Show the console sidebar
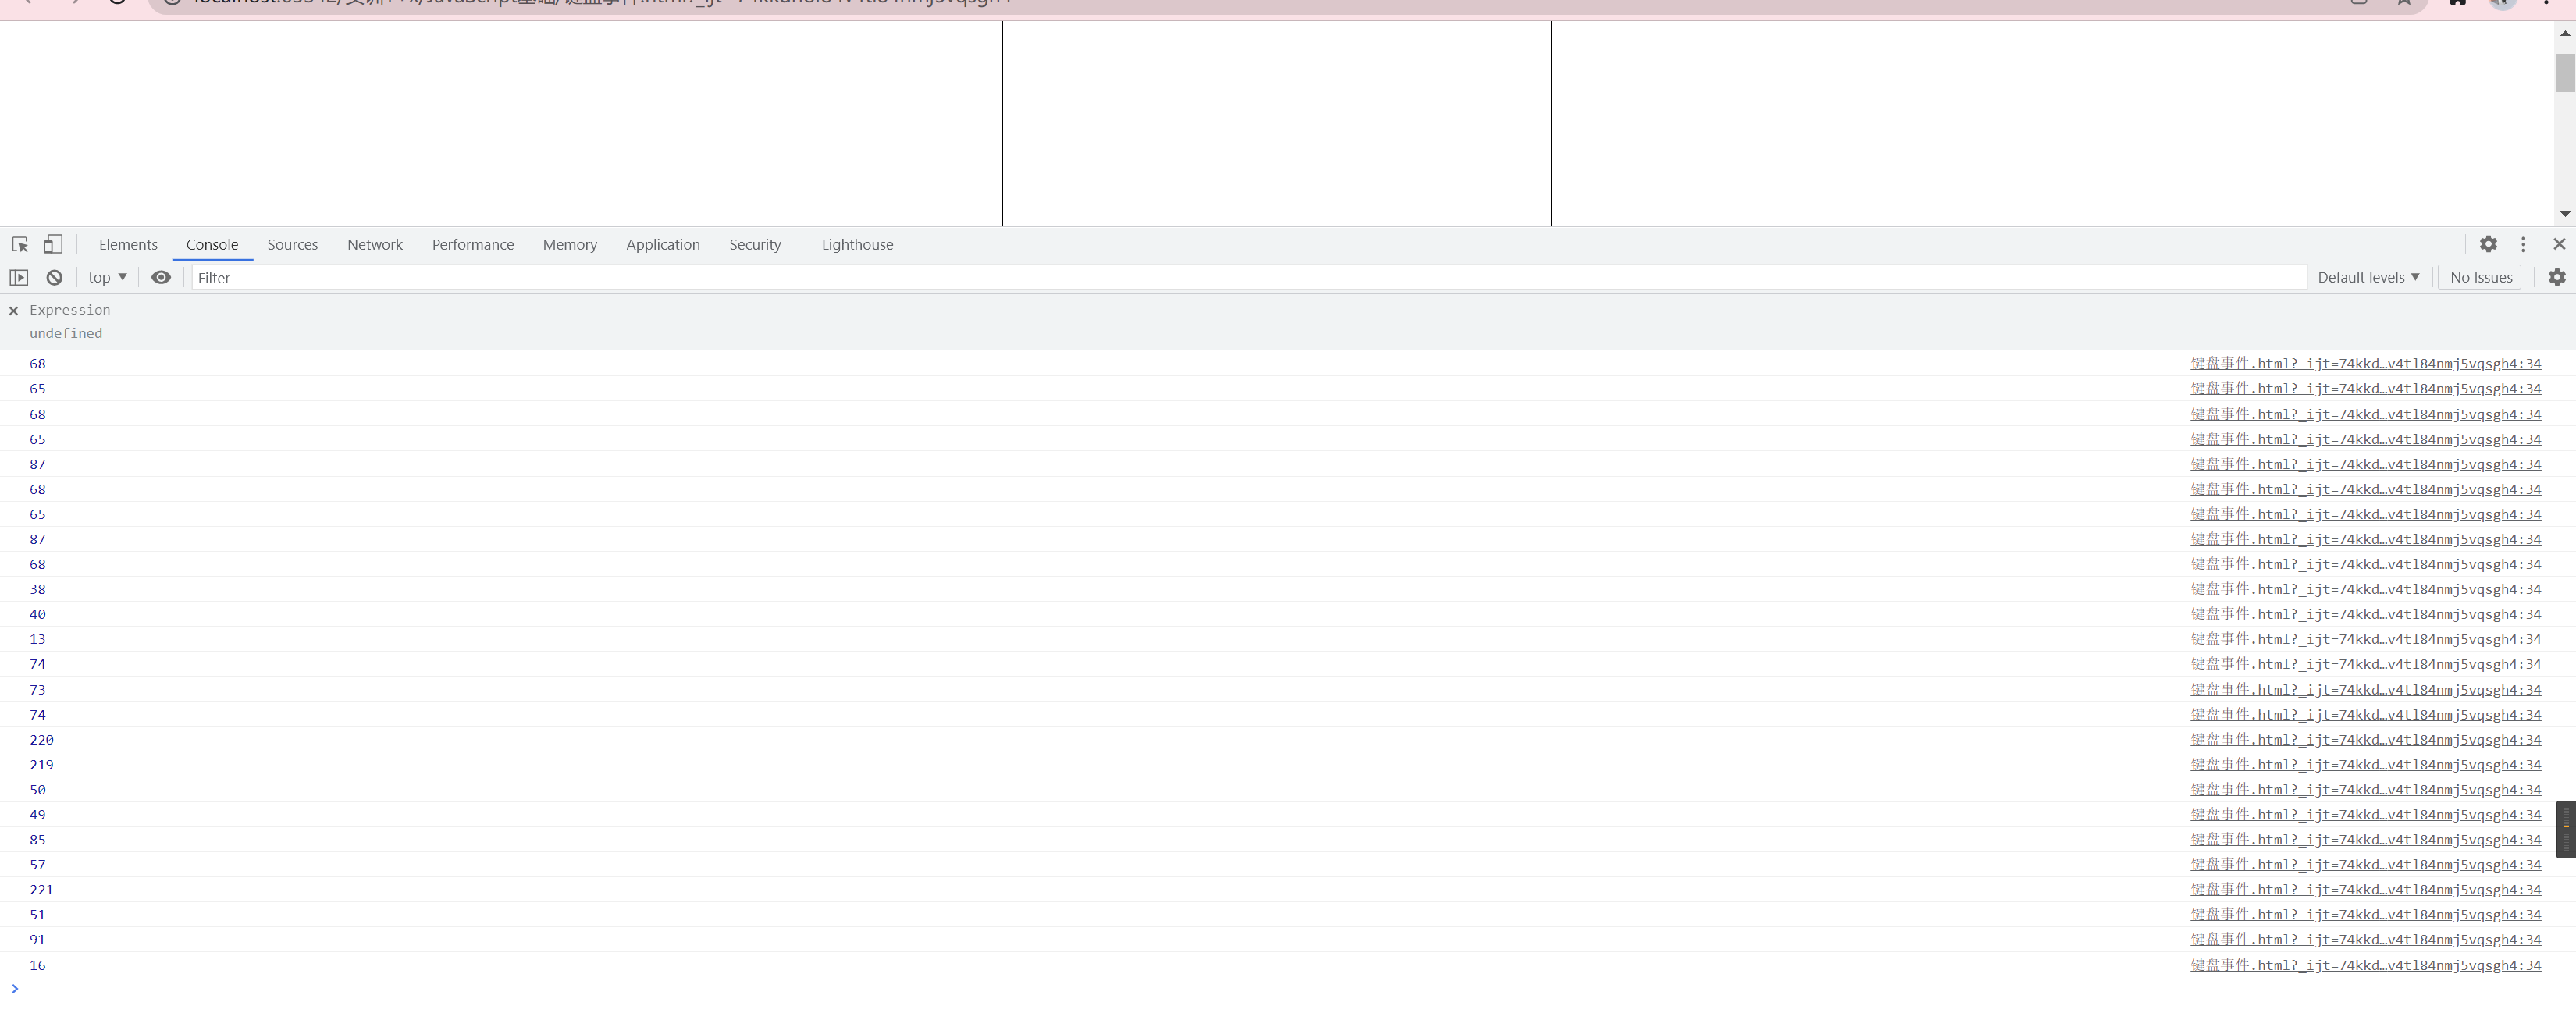The height and width of the screenshot is (1020, 2576). (x=19, y=277)
